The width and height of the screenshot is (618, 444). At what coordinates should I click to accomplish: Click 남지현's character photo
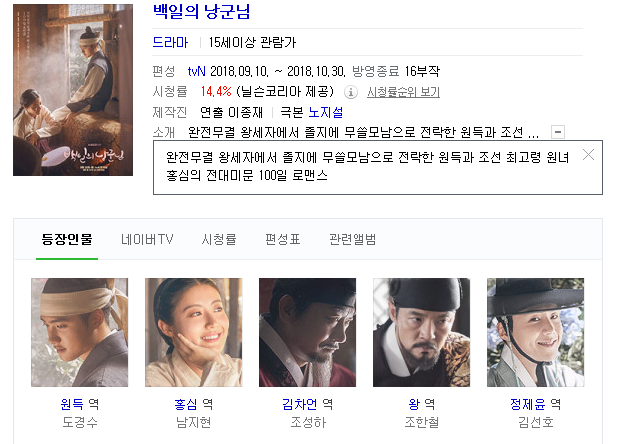point(194,332)
